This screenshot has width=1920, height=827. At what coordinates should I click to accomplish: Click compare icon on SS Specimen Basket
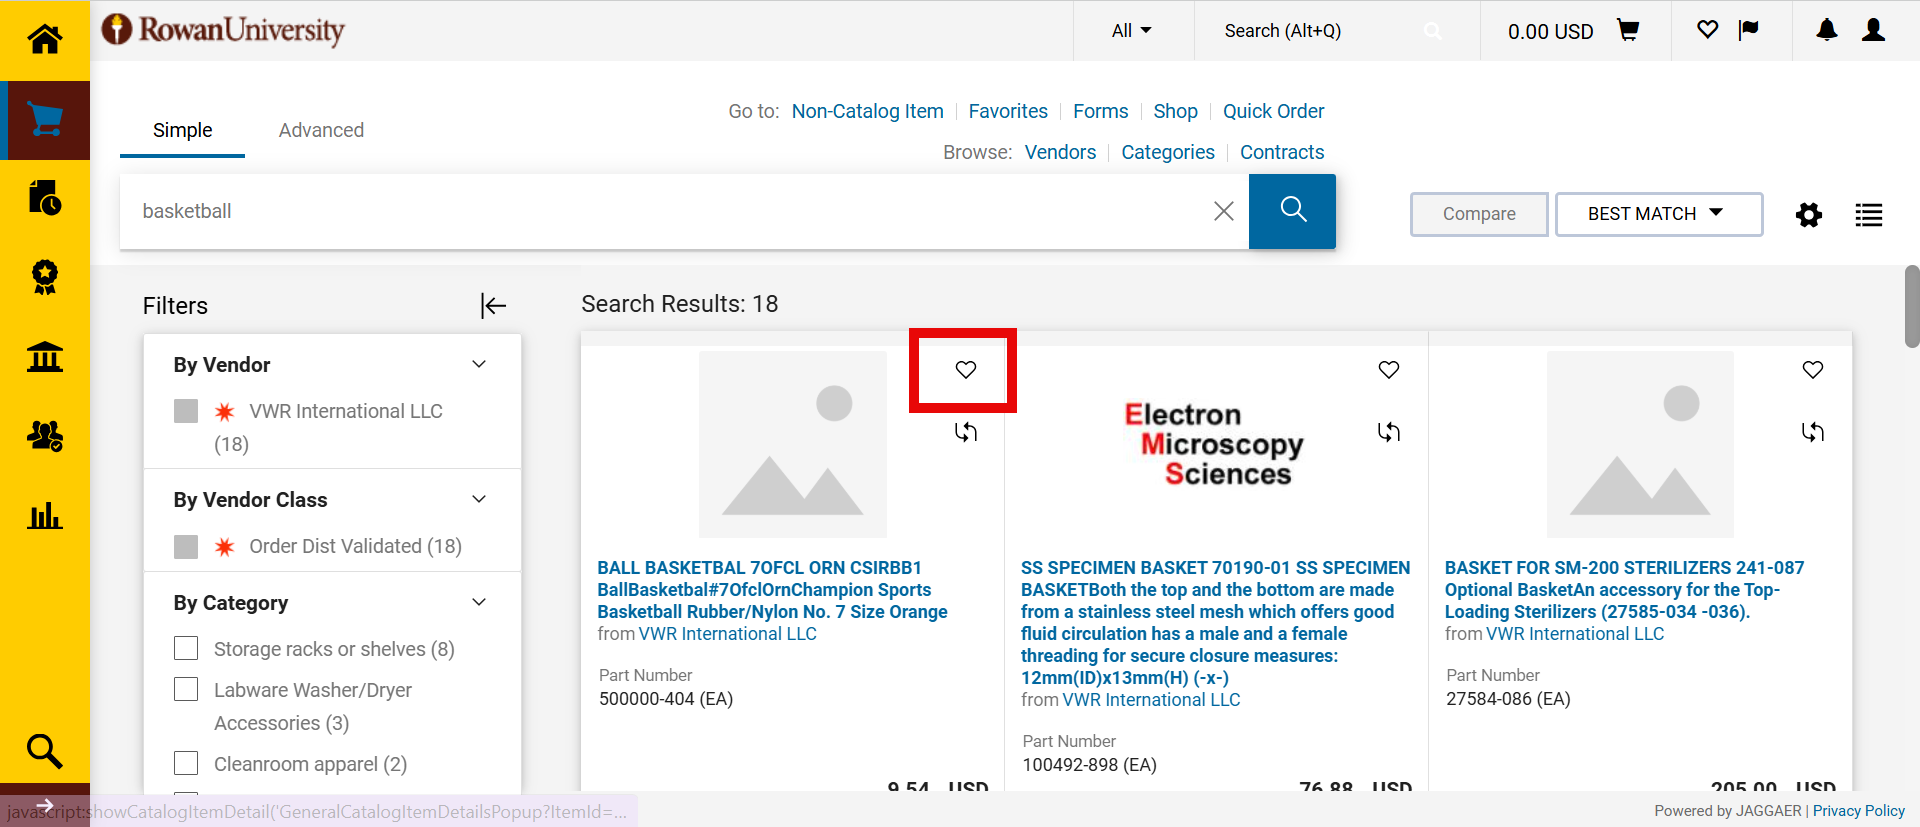pyautogui.click(x=1389, y=432)
